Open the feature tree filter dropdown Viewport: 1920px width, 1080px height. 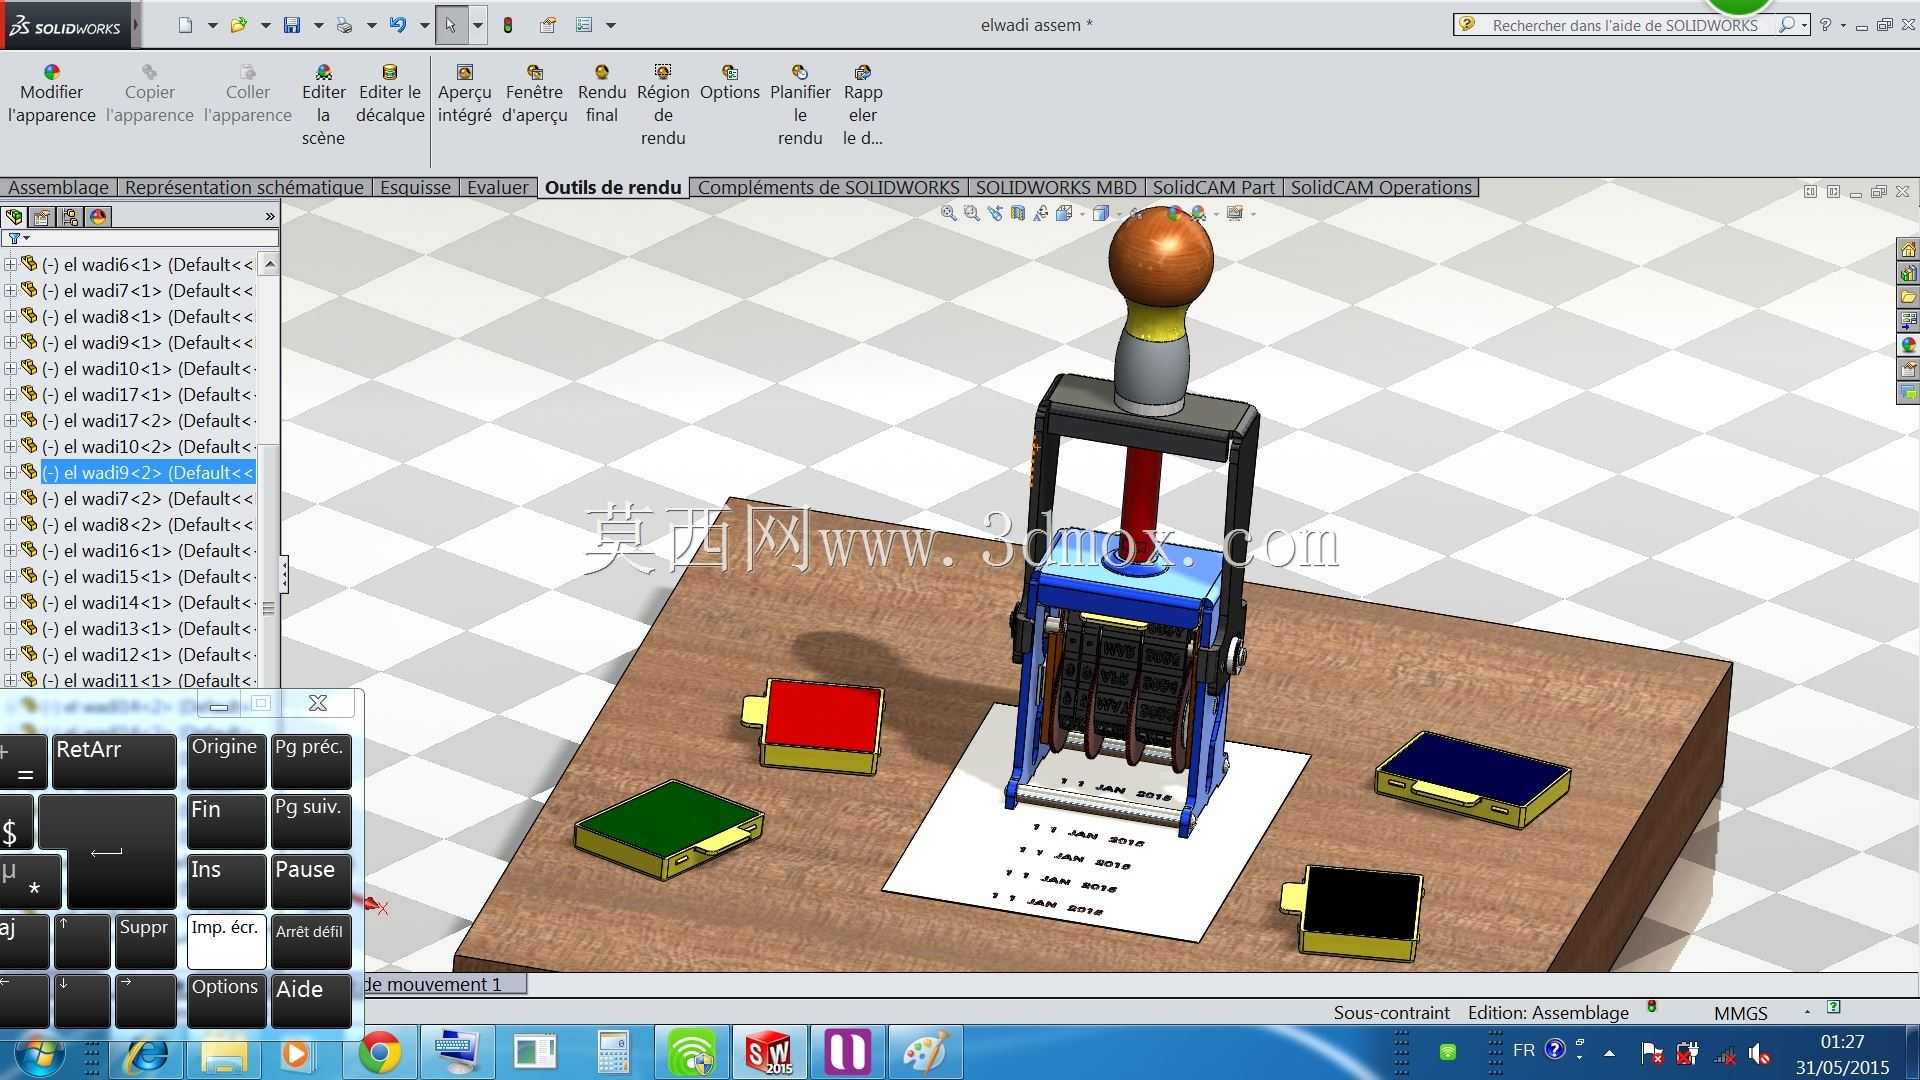click(18, 239)
